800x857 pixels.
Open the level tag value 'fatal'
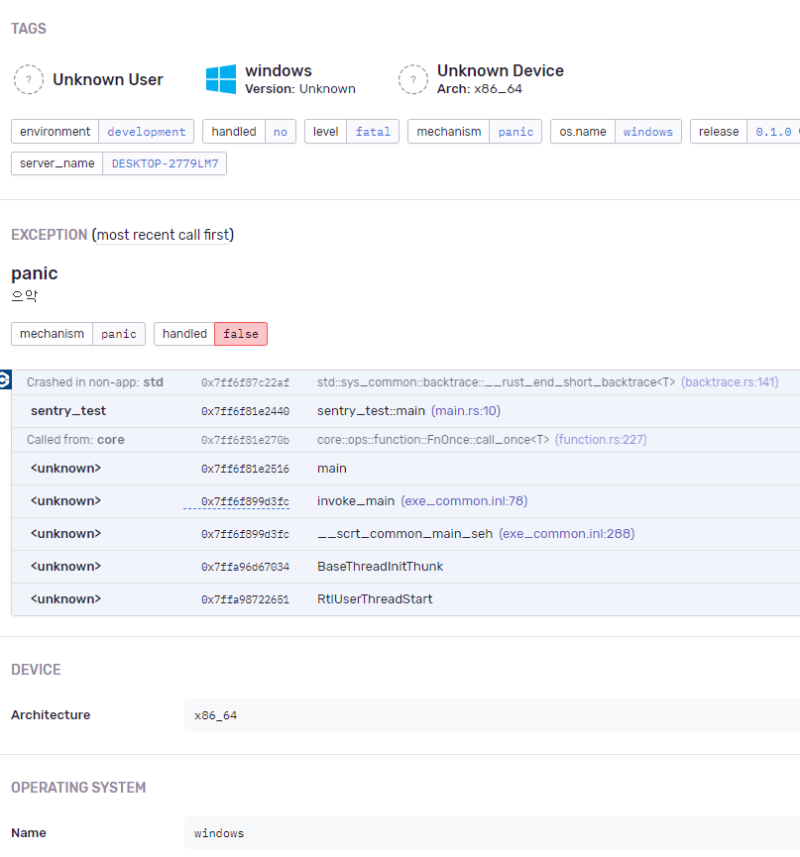pyautogui.click(x=373, y=132)
